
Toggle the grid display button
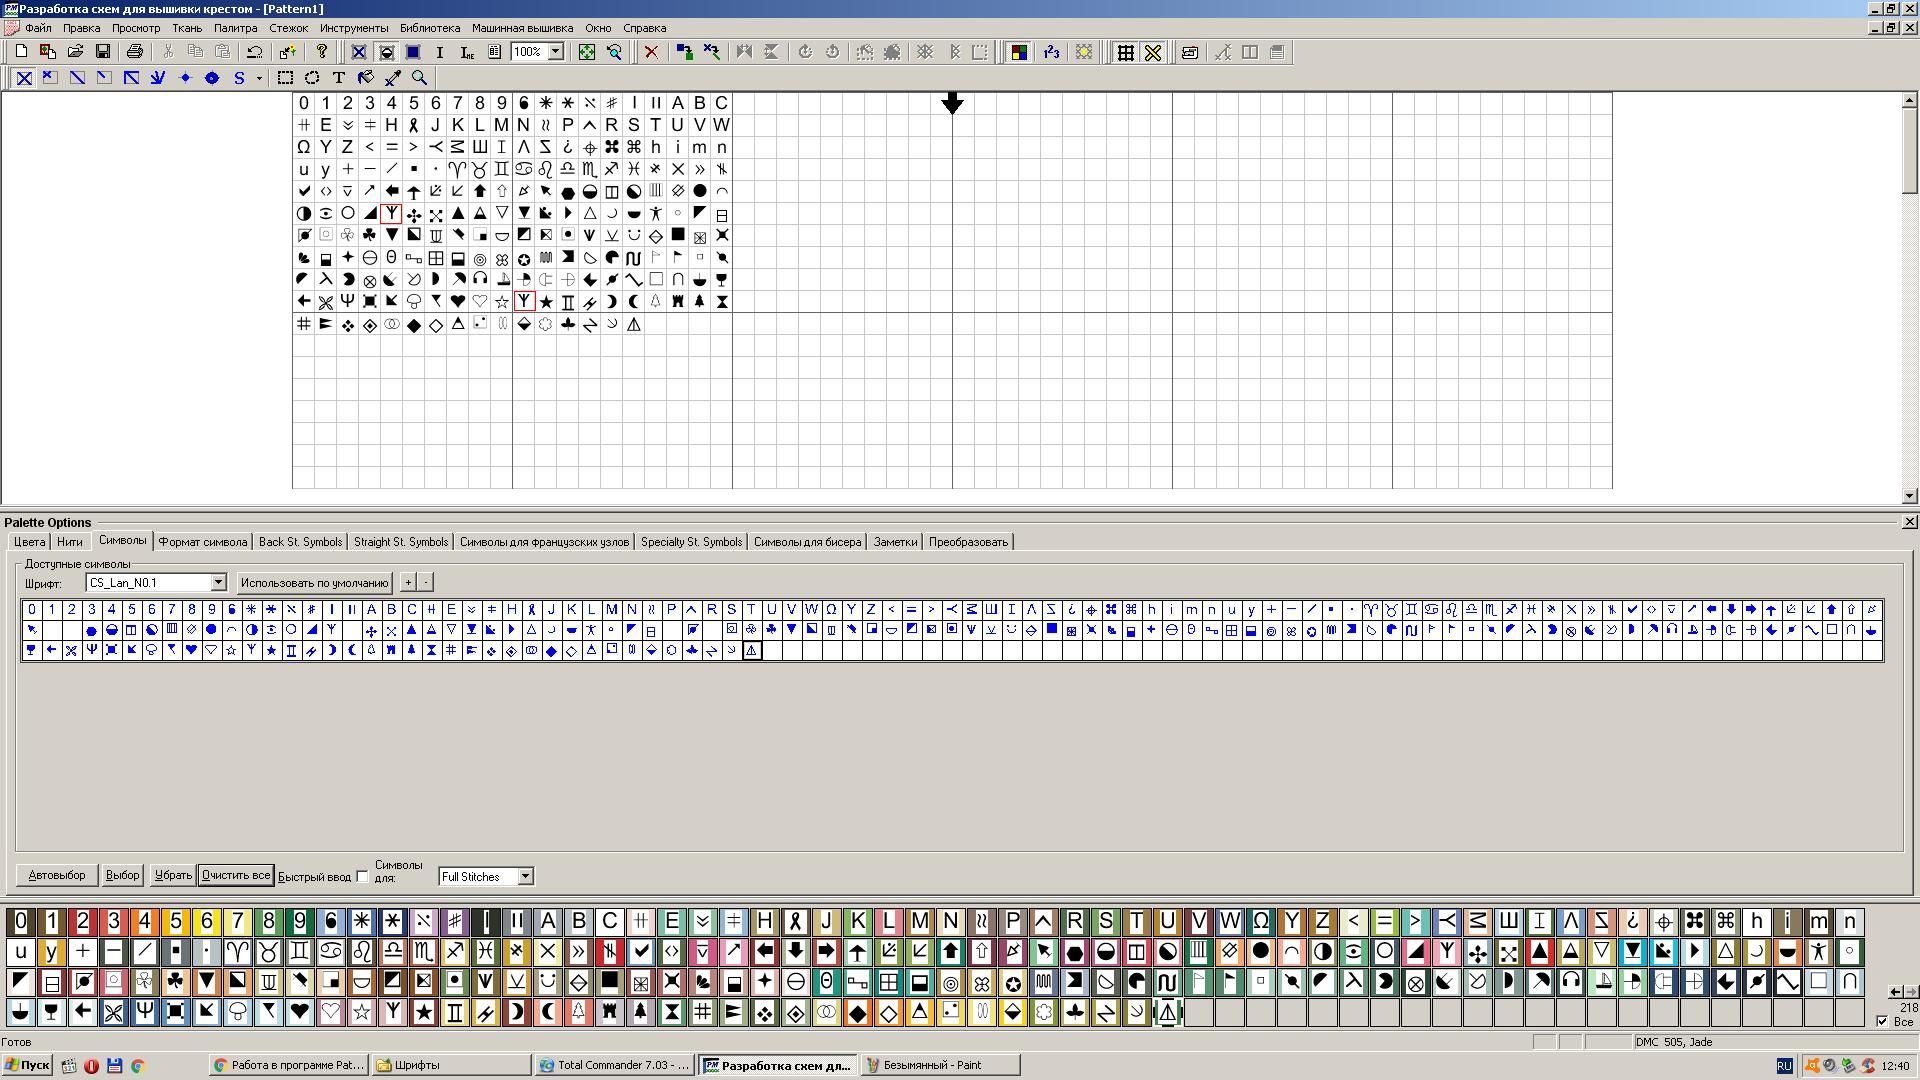coord(1125,52)
